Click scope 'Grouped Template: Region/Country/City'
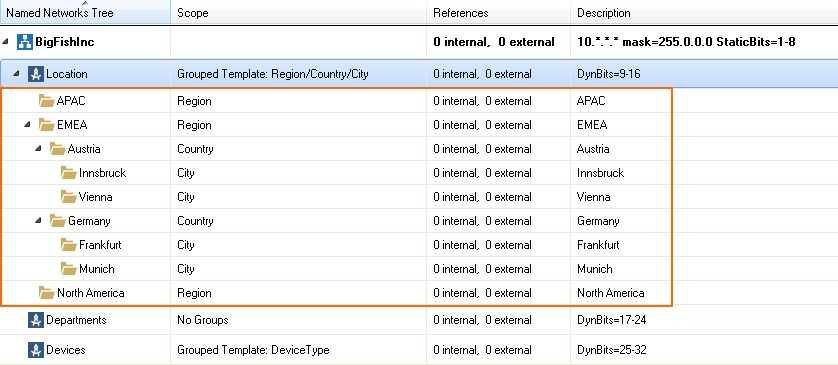 (273, 74)
